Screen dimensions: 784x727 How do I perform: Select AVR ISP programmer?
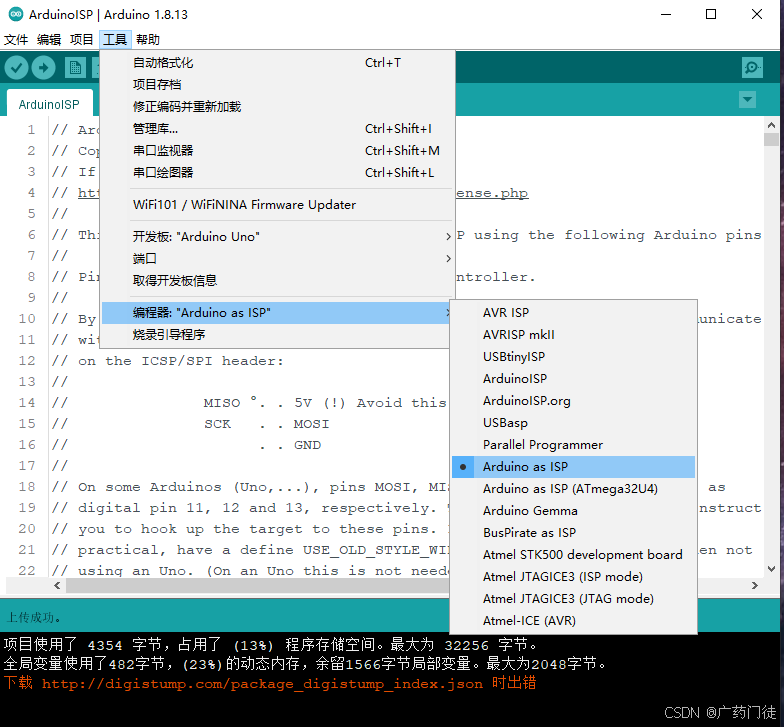[x=574, y=312]
